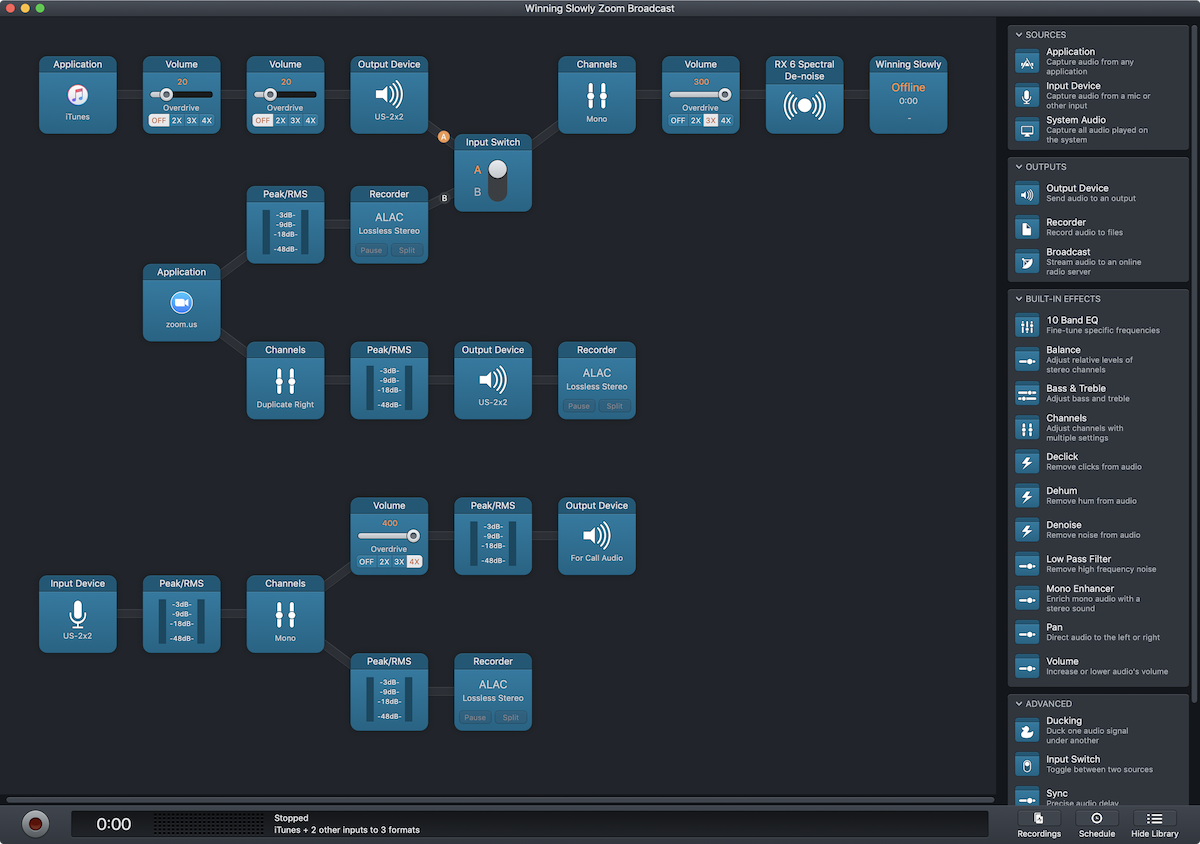Viewport: 1200px width, 844px height.
Task: Choose System Audio in the Sources library
Action: [x=1097, y=130]
